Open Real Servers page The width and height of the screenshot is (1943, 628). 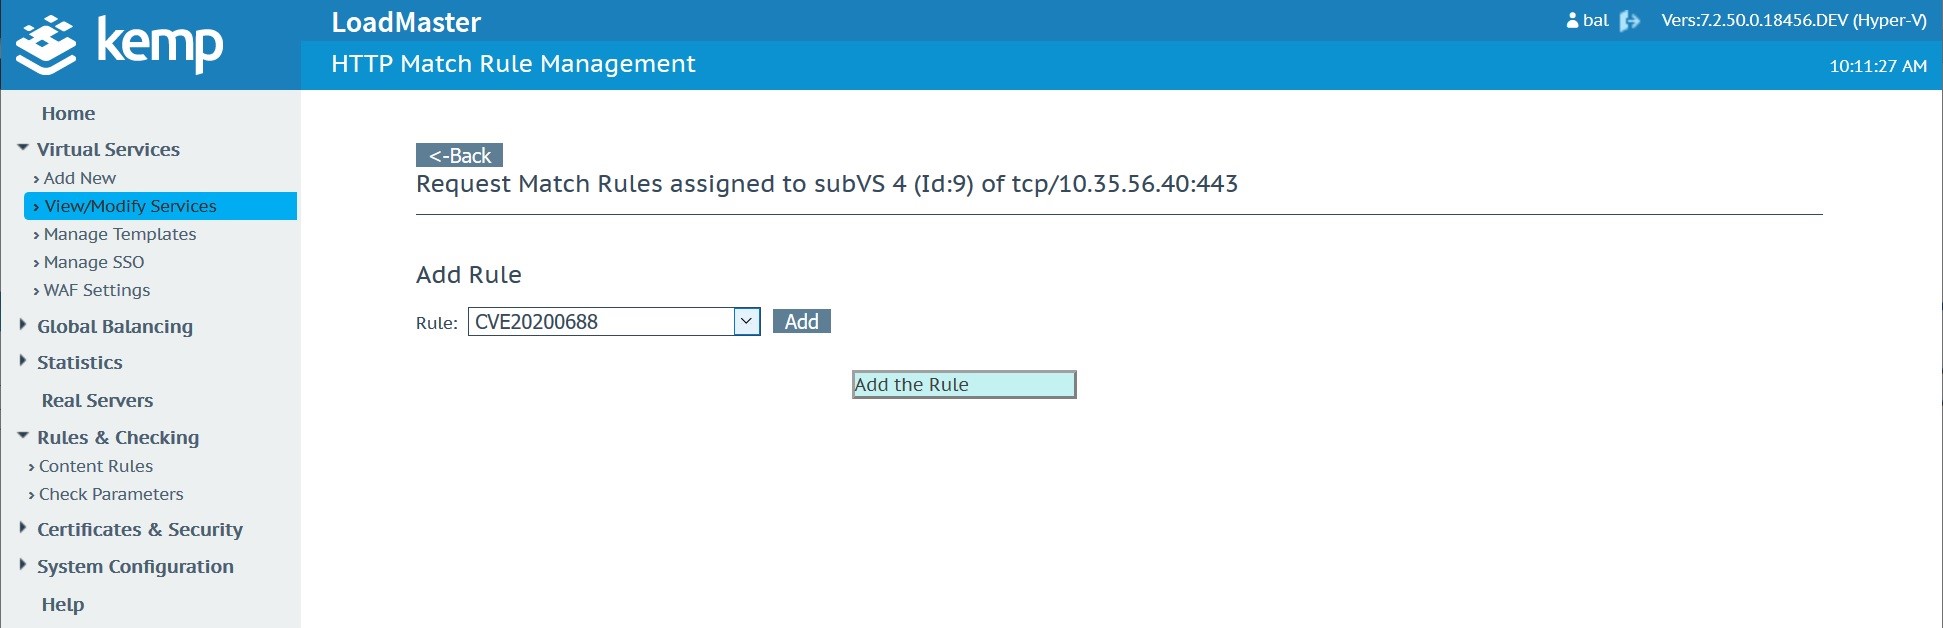(97, 400)
